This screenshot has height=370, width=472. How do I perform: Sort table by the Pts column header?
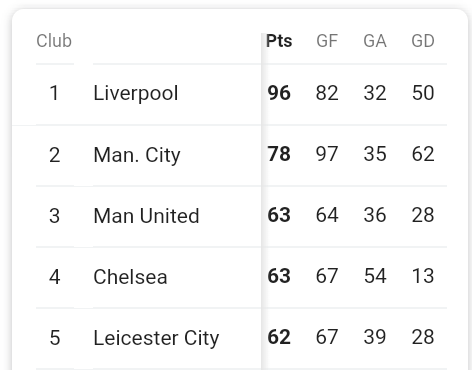coord(279,41)
